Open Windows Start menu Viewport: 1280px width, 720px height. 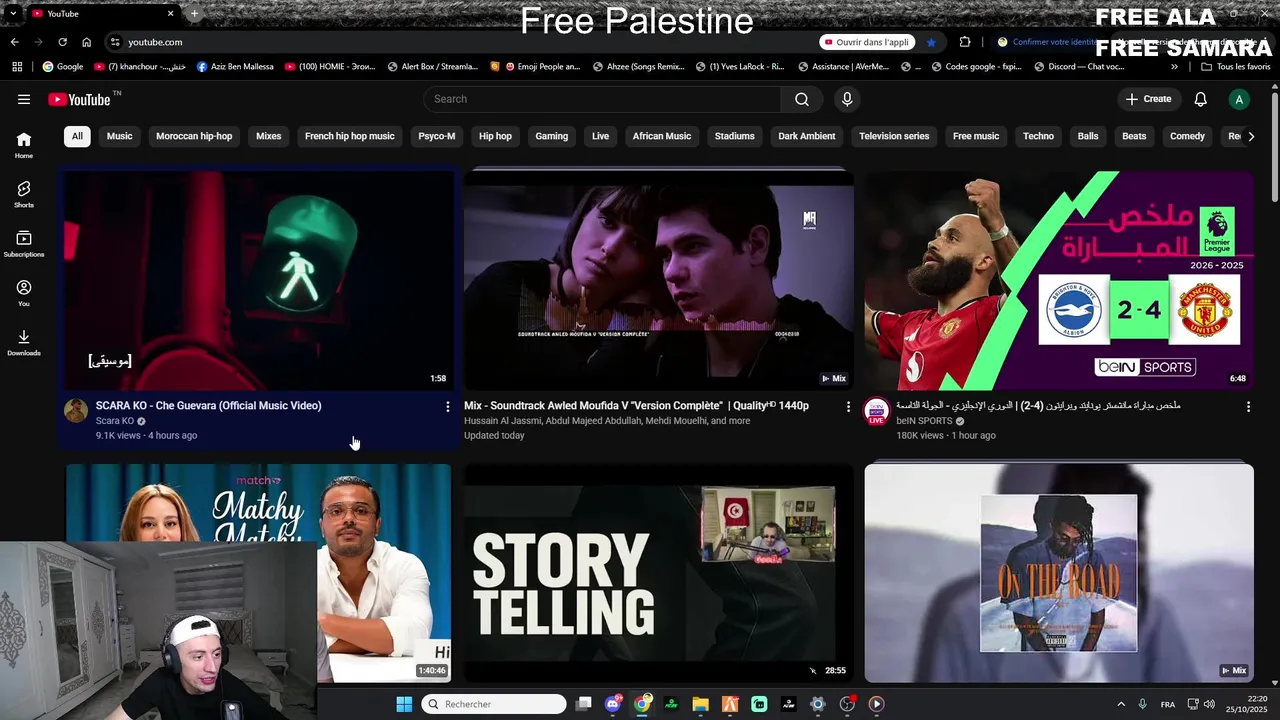click(x=404, y=704)
